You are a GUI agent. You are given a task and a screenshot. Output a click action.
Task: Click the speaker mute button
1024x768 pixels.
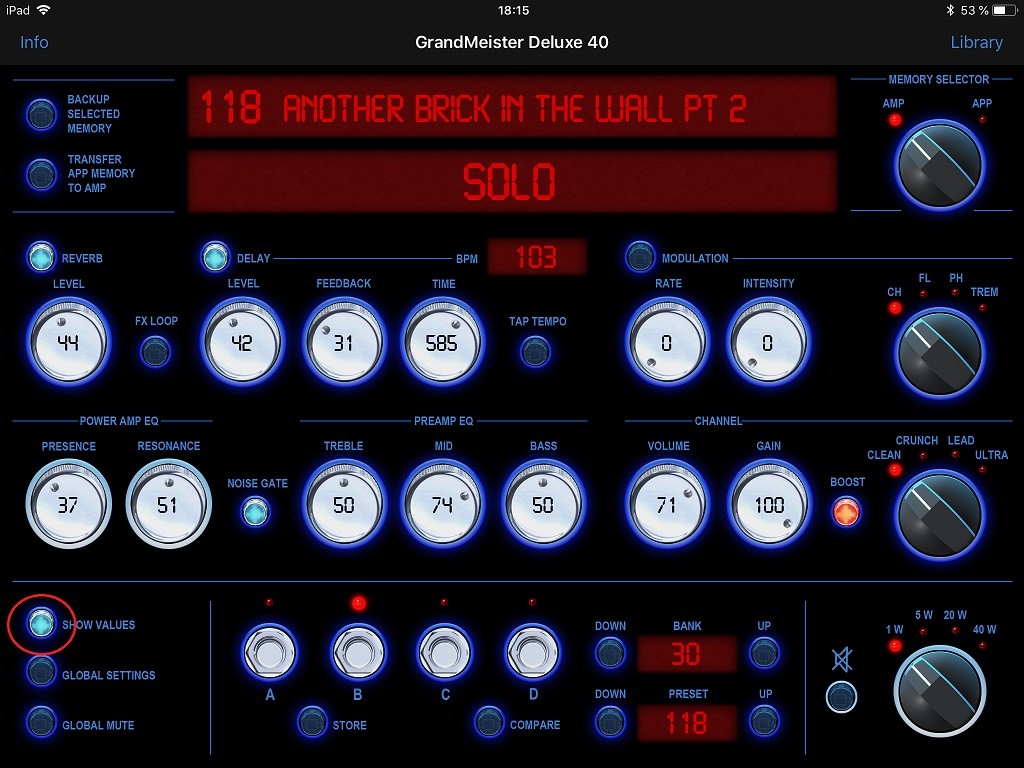pos(842,696)
